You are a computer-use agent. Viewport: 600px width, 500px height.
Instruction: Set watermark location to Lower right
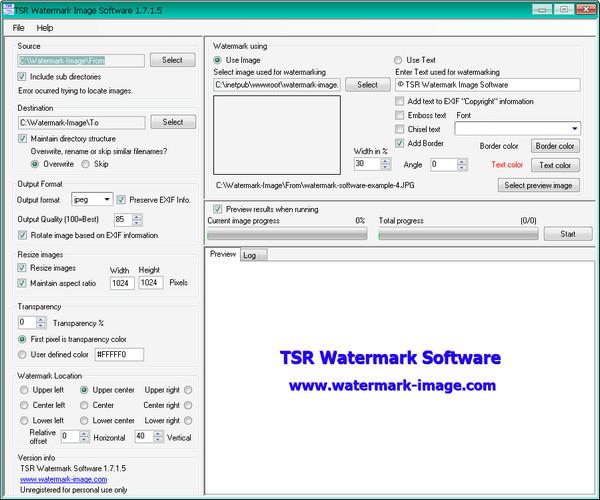tap(188, 420)
